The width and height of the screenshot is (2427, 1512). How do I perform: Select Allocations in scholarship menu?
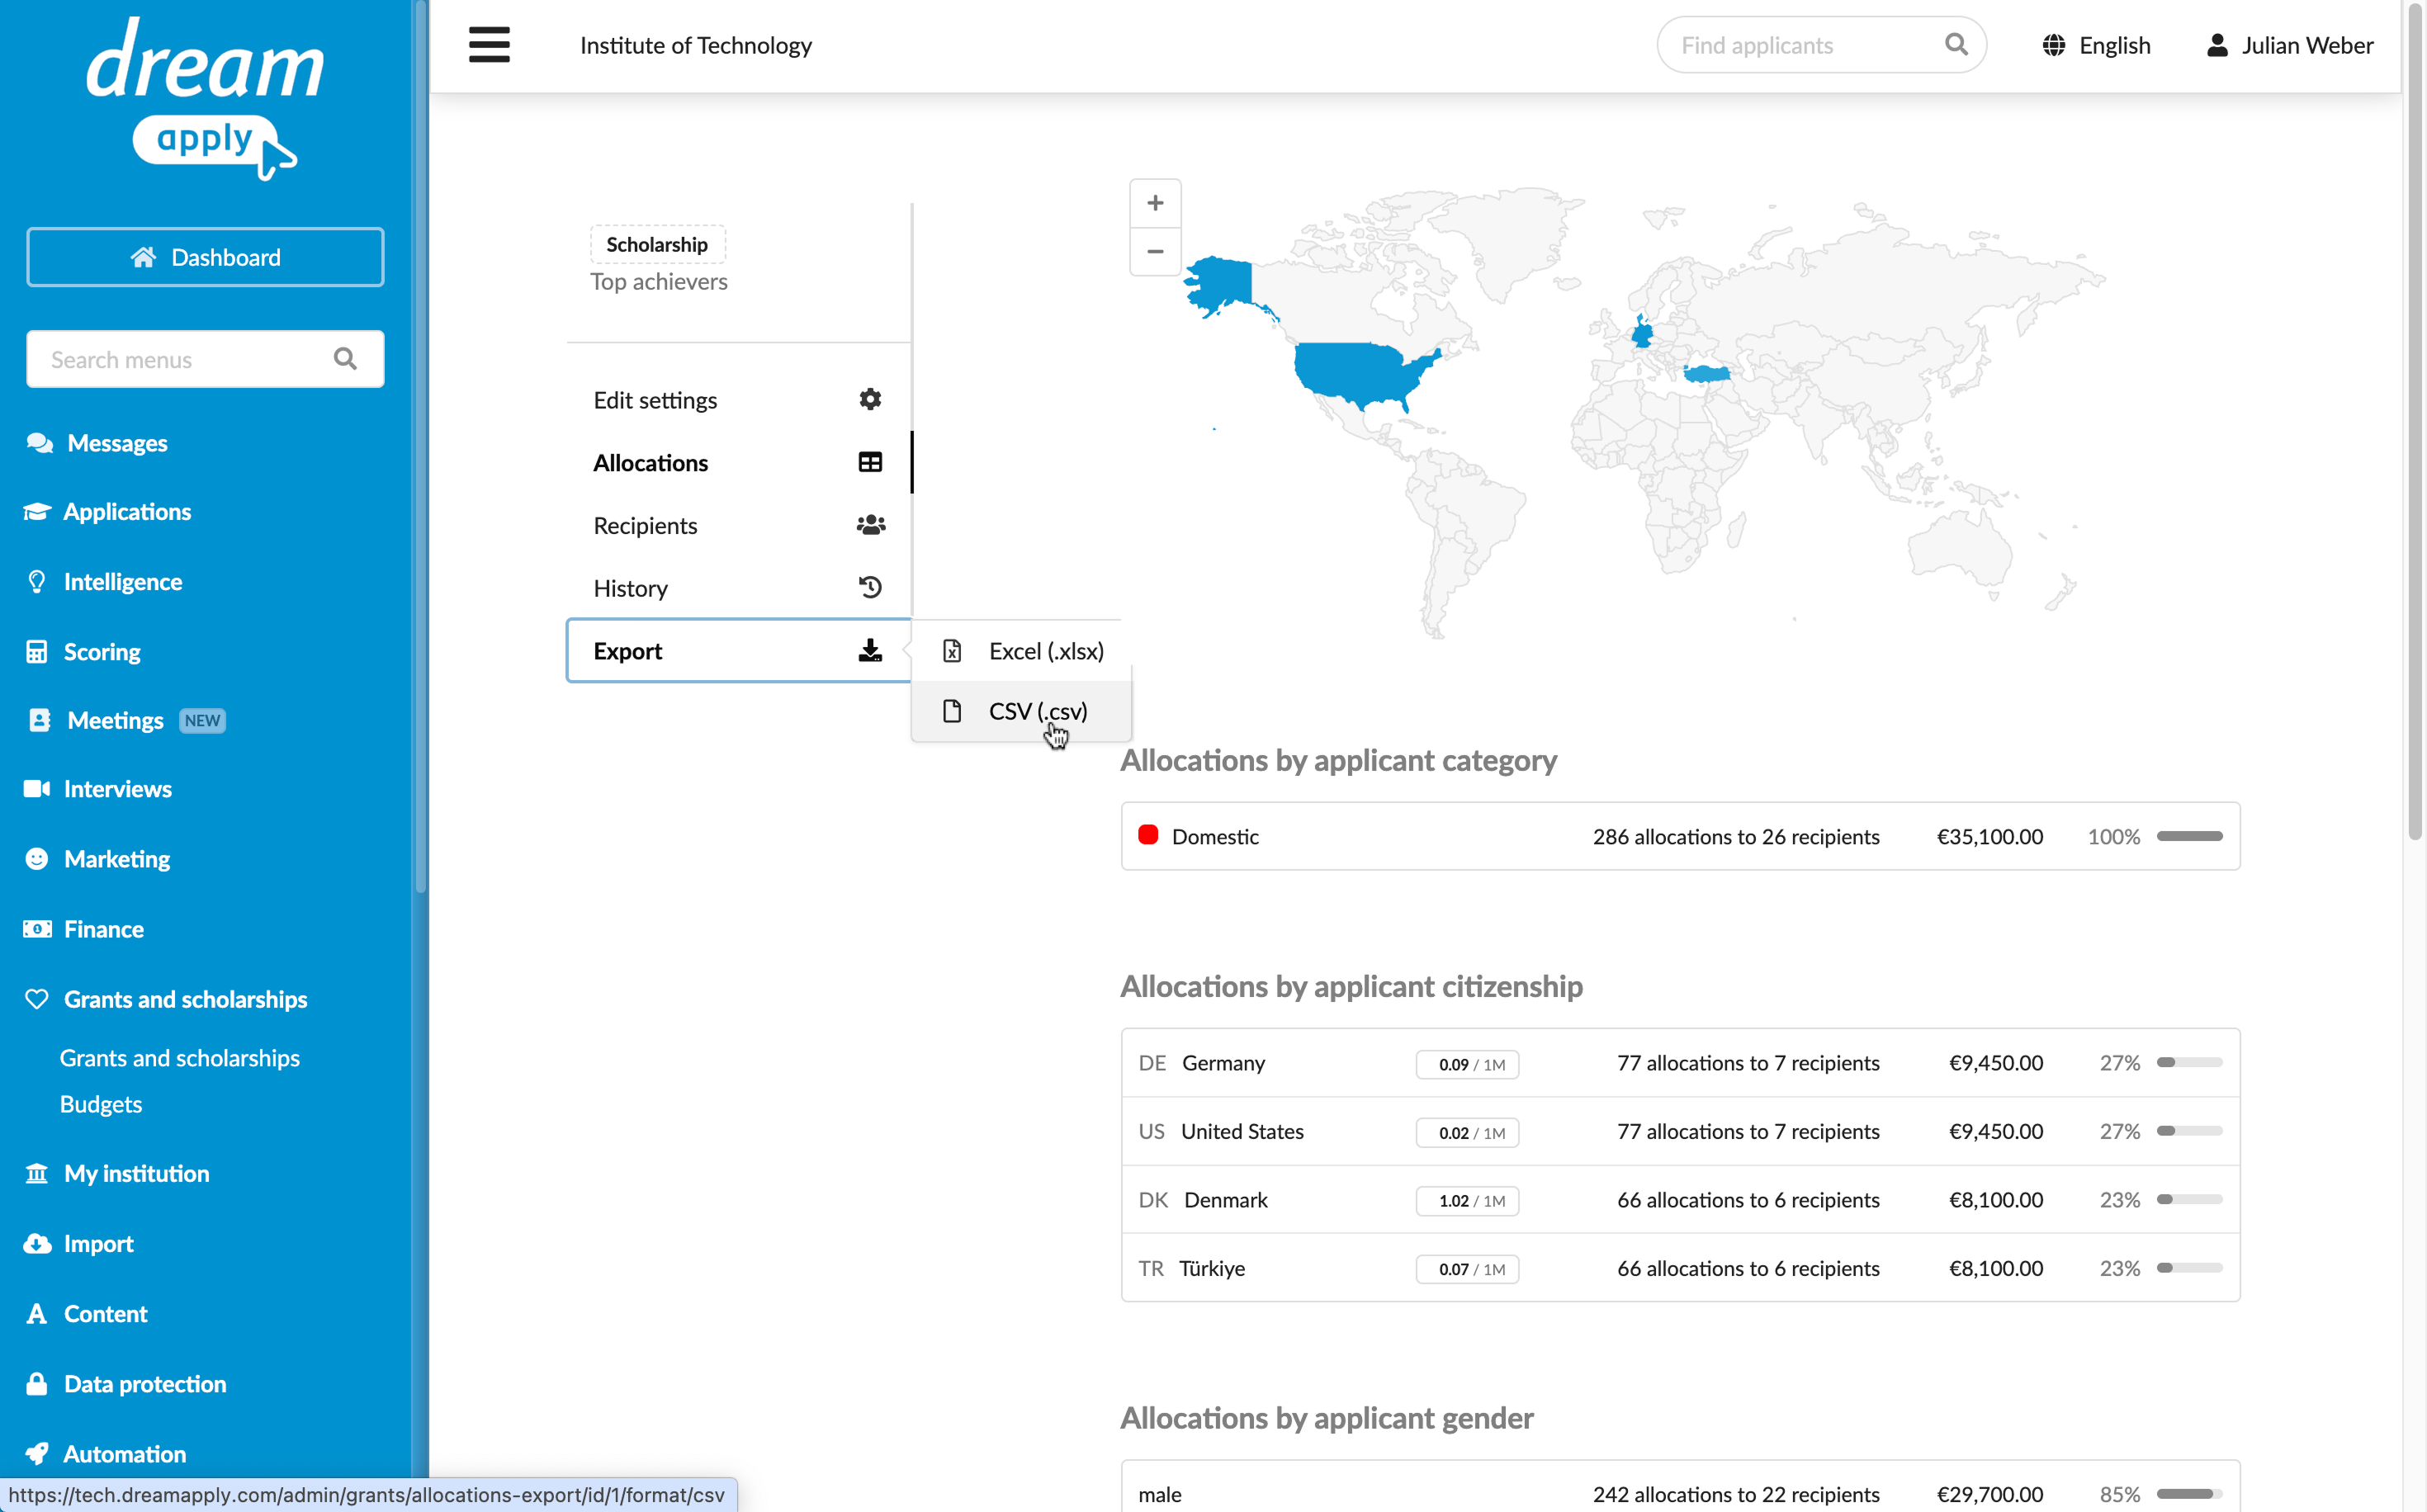pyautogui.click(x=738, y=462)
